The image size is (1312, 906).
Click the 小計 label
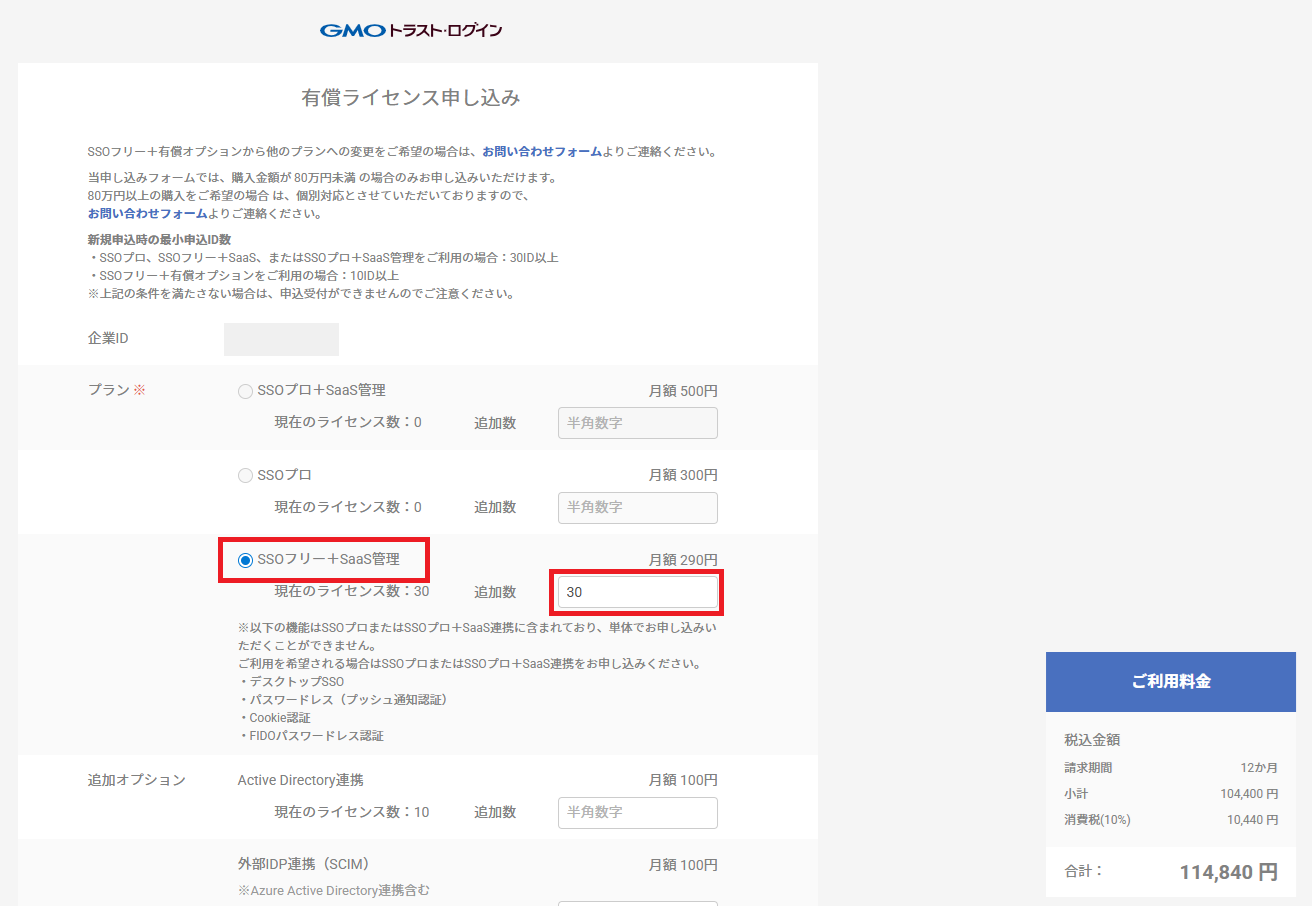tap(1076, 794)
